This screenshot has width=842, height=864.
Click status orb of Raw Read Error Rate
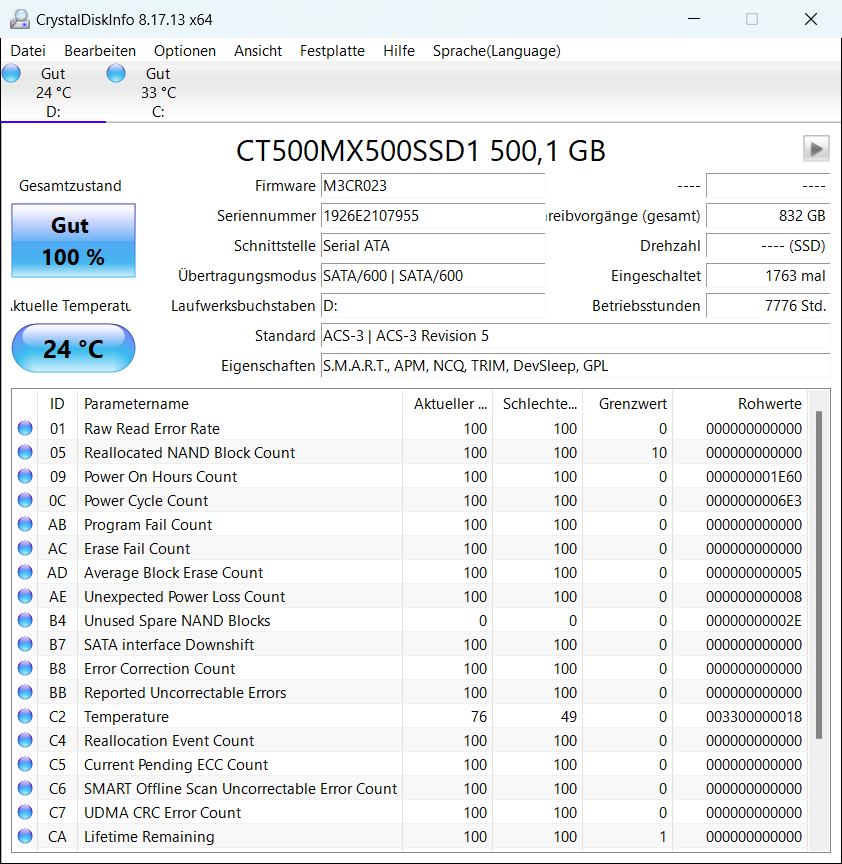coord(25,428)
